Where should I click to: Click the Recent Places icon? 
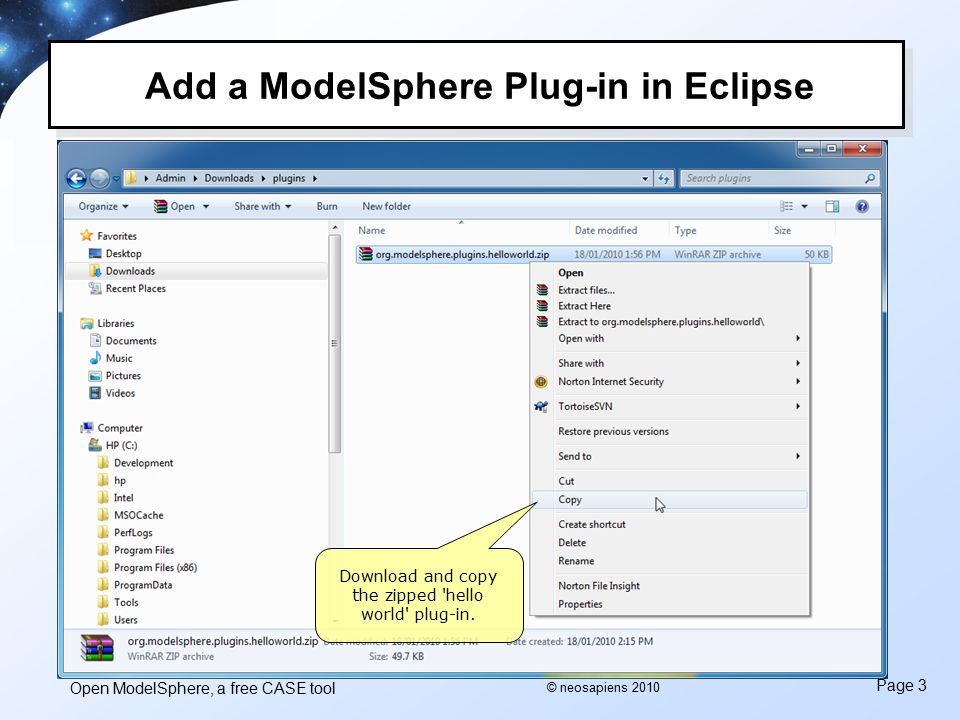[x=96, y=288]
